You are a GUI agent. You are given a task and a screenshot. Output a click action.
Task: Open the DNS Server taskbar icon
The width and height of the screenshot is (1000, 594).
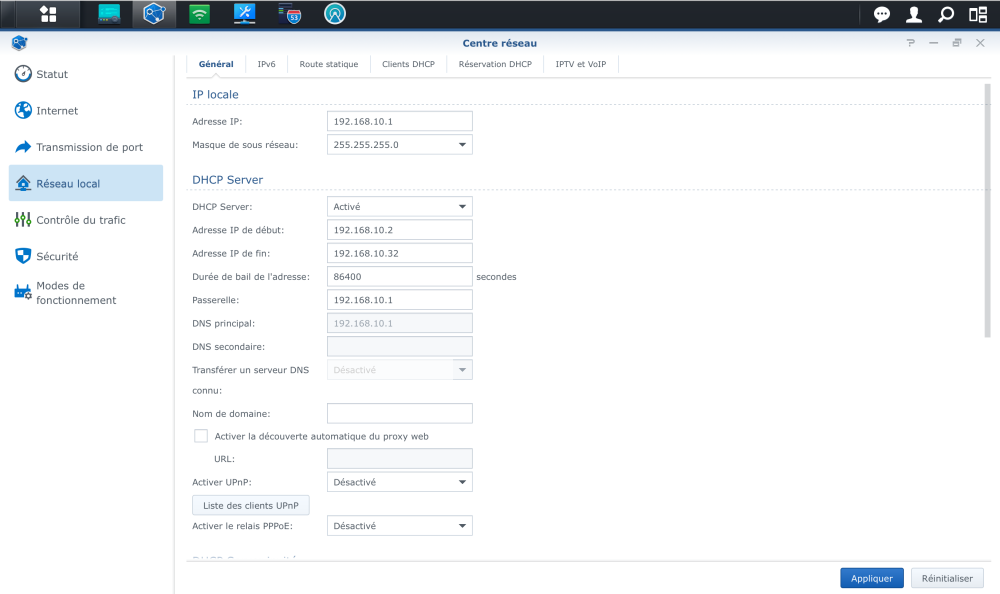click(291, 14)
